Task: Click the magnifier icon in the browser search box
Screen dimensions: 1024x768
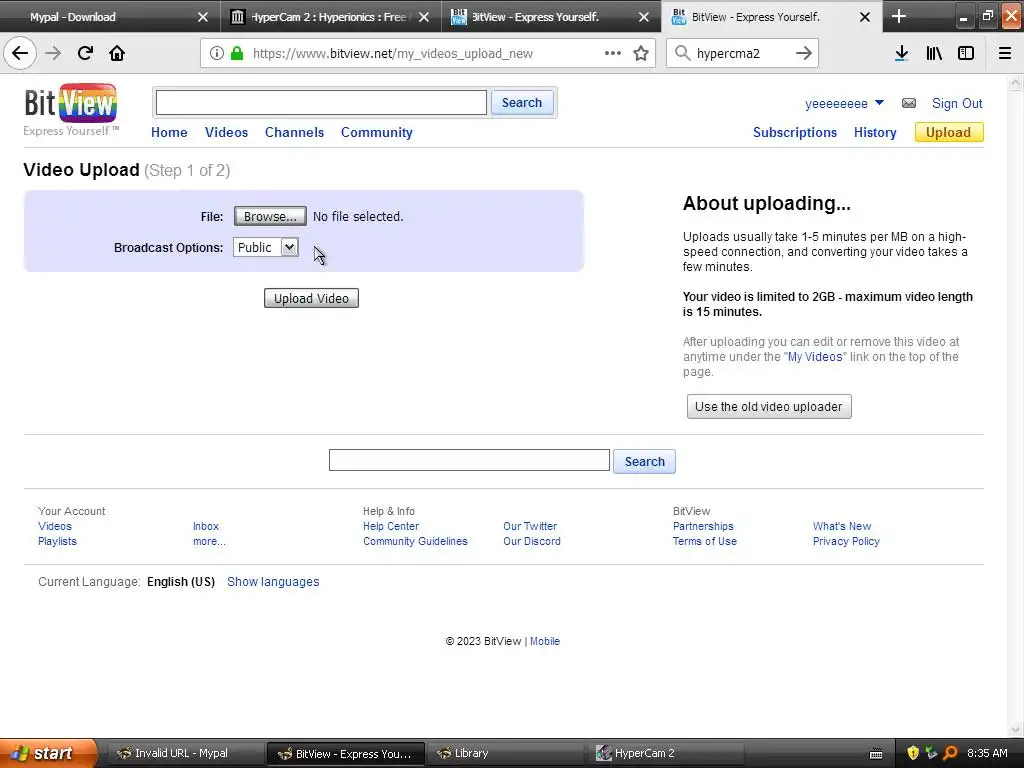Action: coord(682,53)
